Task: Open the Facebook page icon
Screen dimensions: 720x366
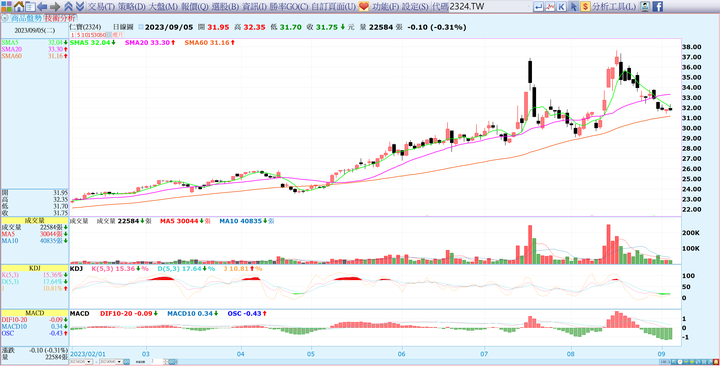Action: pyautogui.click(x=658, y=6)
